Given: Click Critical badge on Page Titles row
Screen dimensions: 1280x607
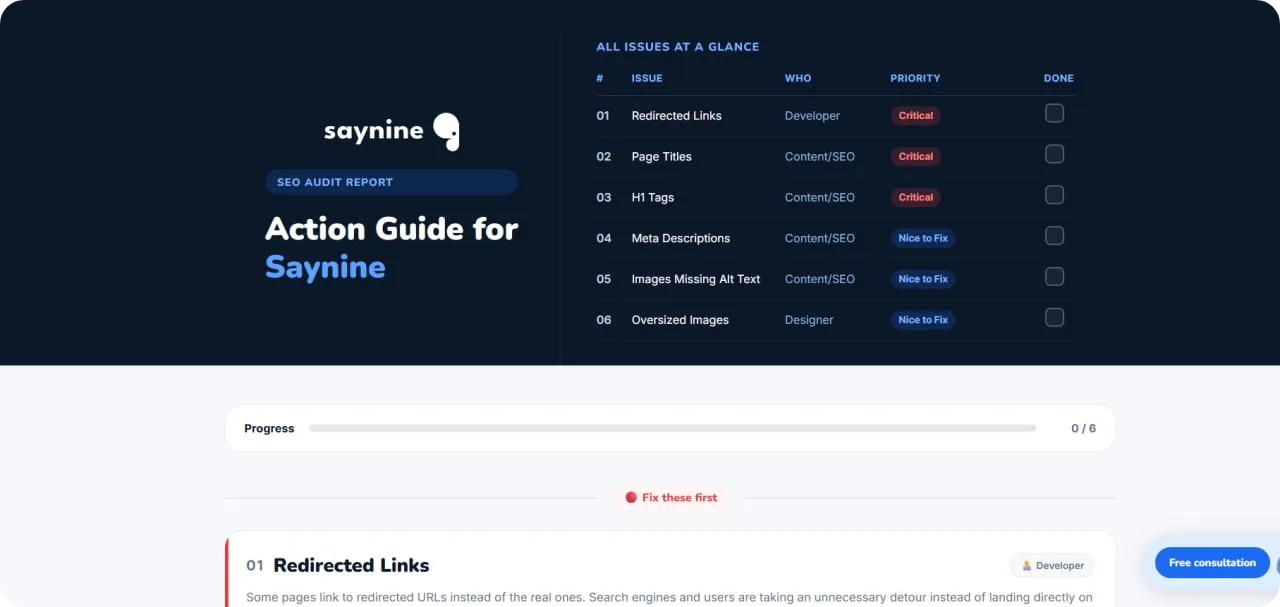Looking at the screenshot, I should 916,157.
